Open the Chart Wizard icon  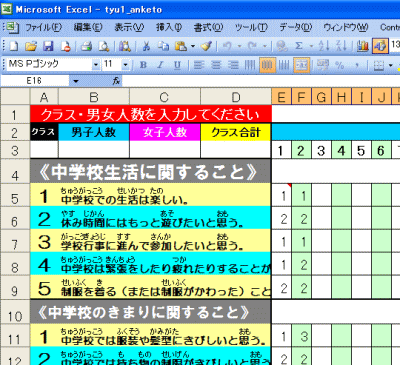362,46
